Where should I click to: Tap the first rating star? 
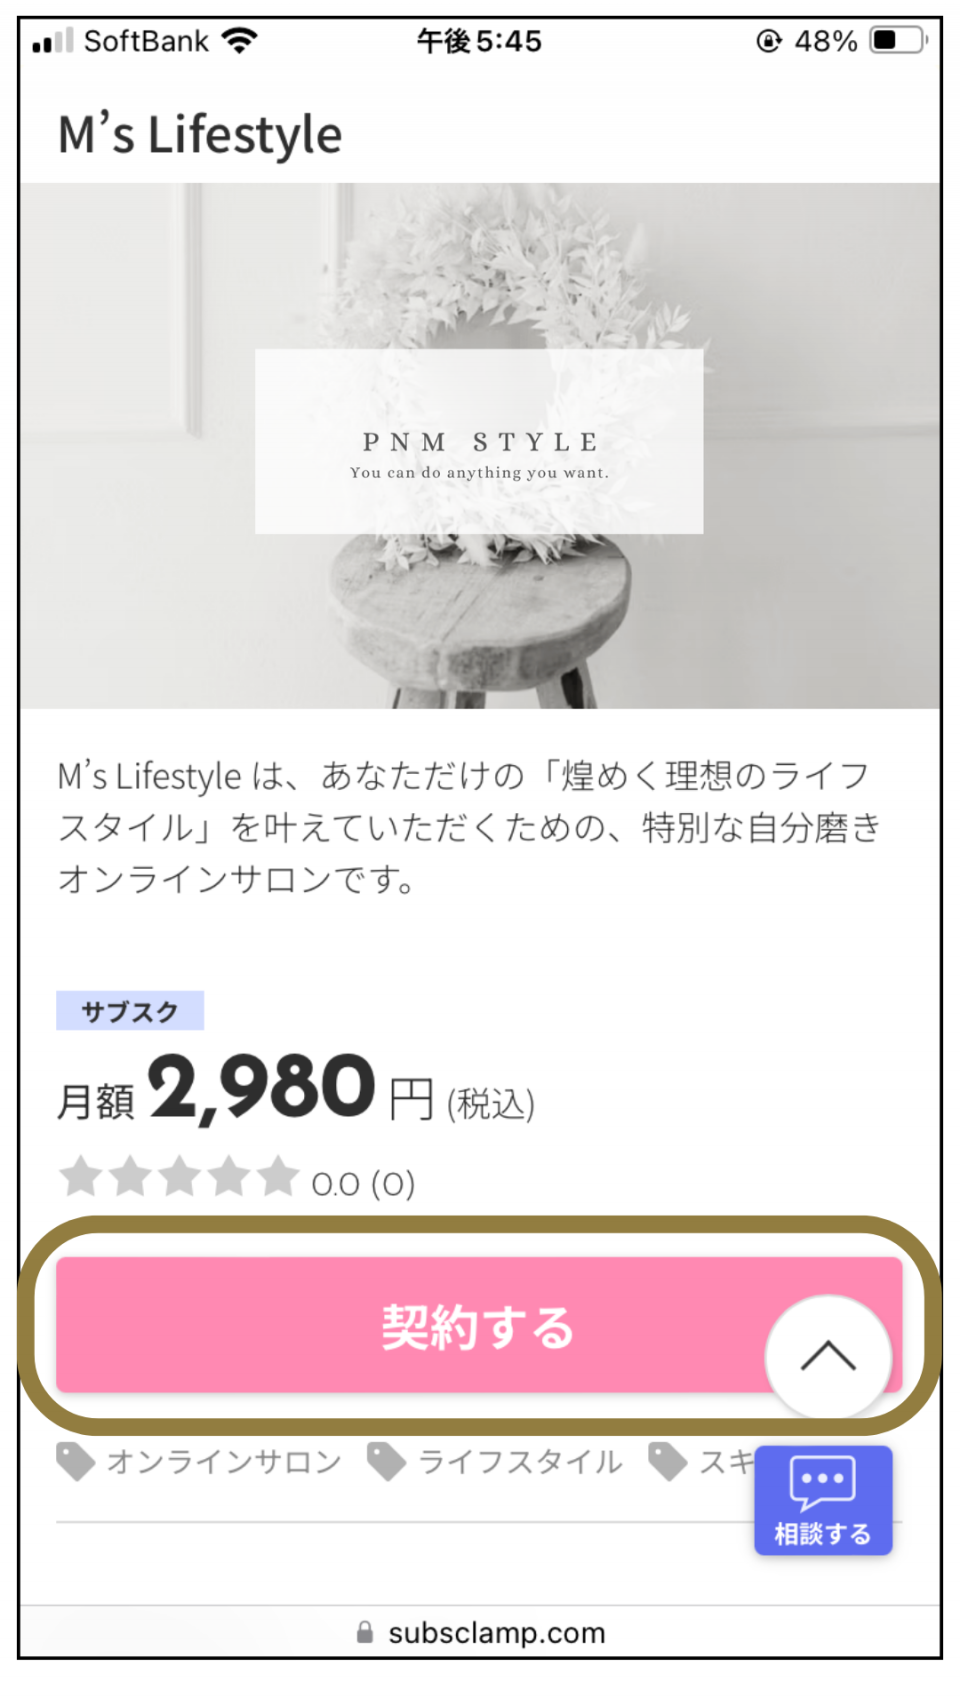pyautogui.click(x=80, y=1177)
